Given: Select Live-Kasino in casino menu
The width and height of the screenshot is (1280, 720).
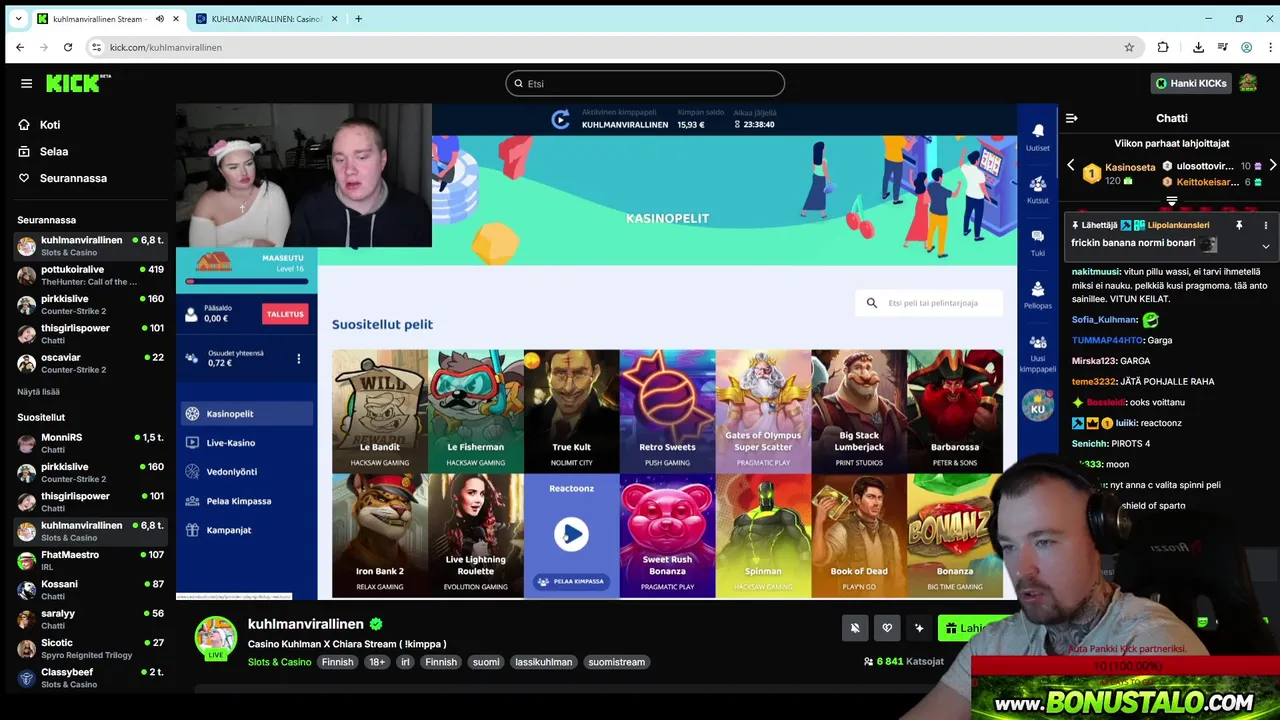Looking at the screenshot, I should tap(247, 443).
